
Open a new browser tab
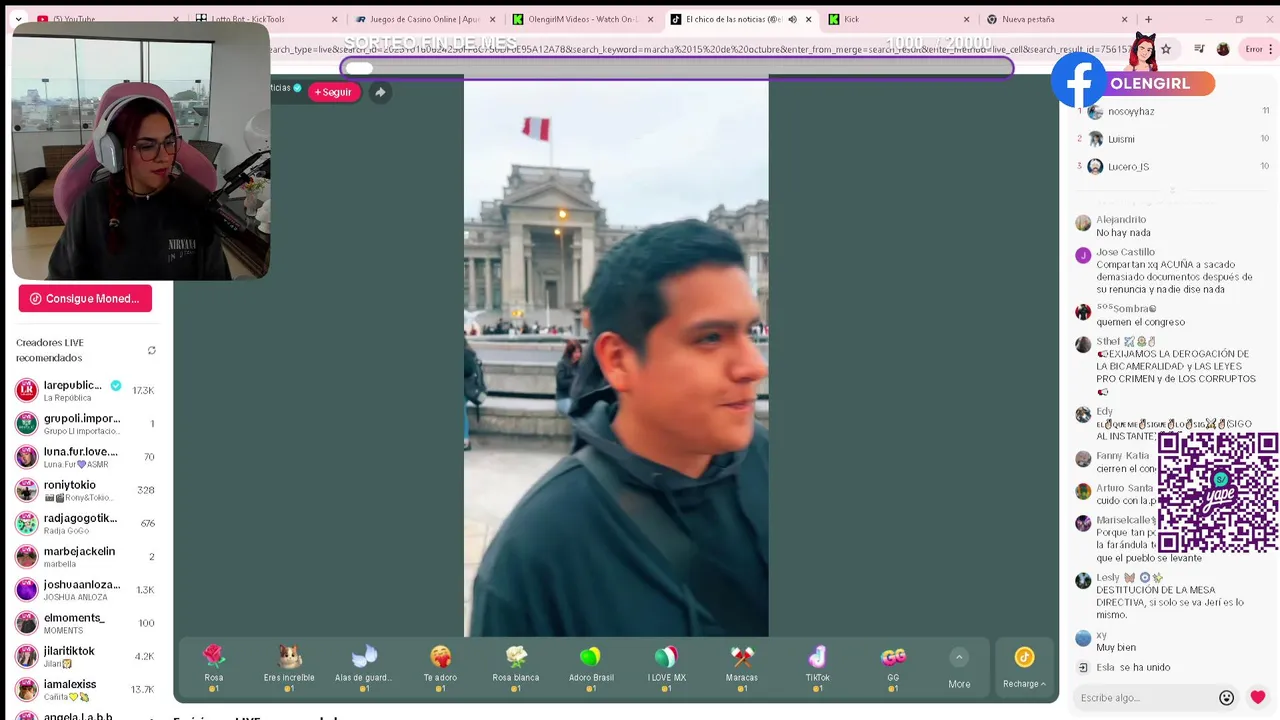pos(1148,19)
